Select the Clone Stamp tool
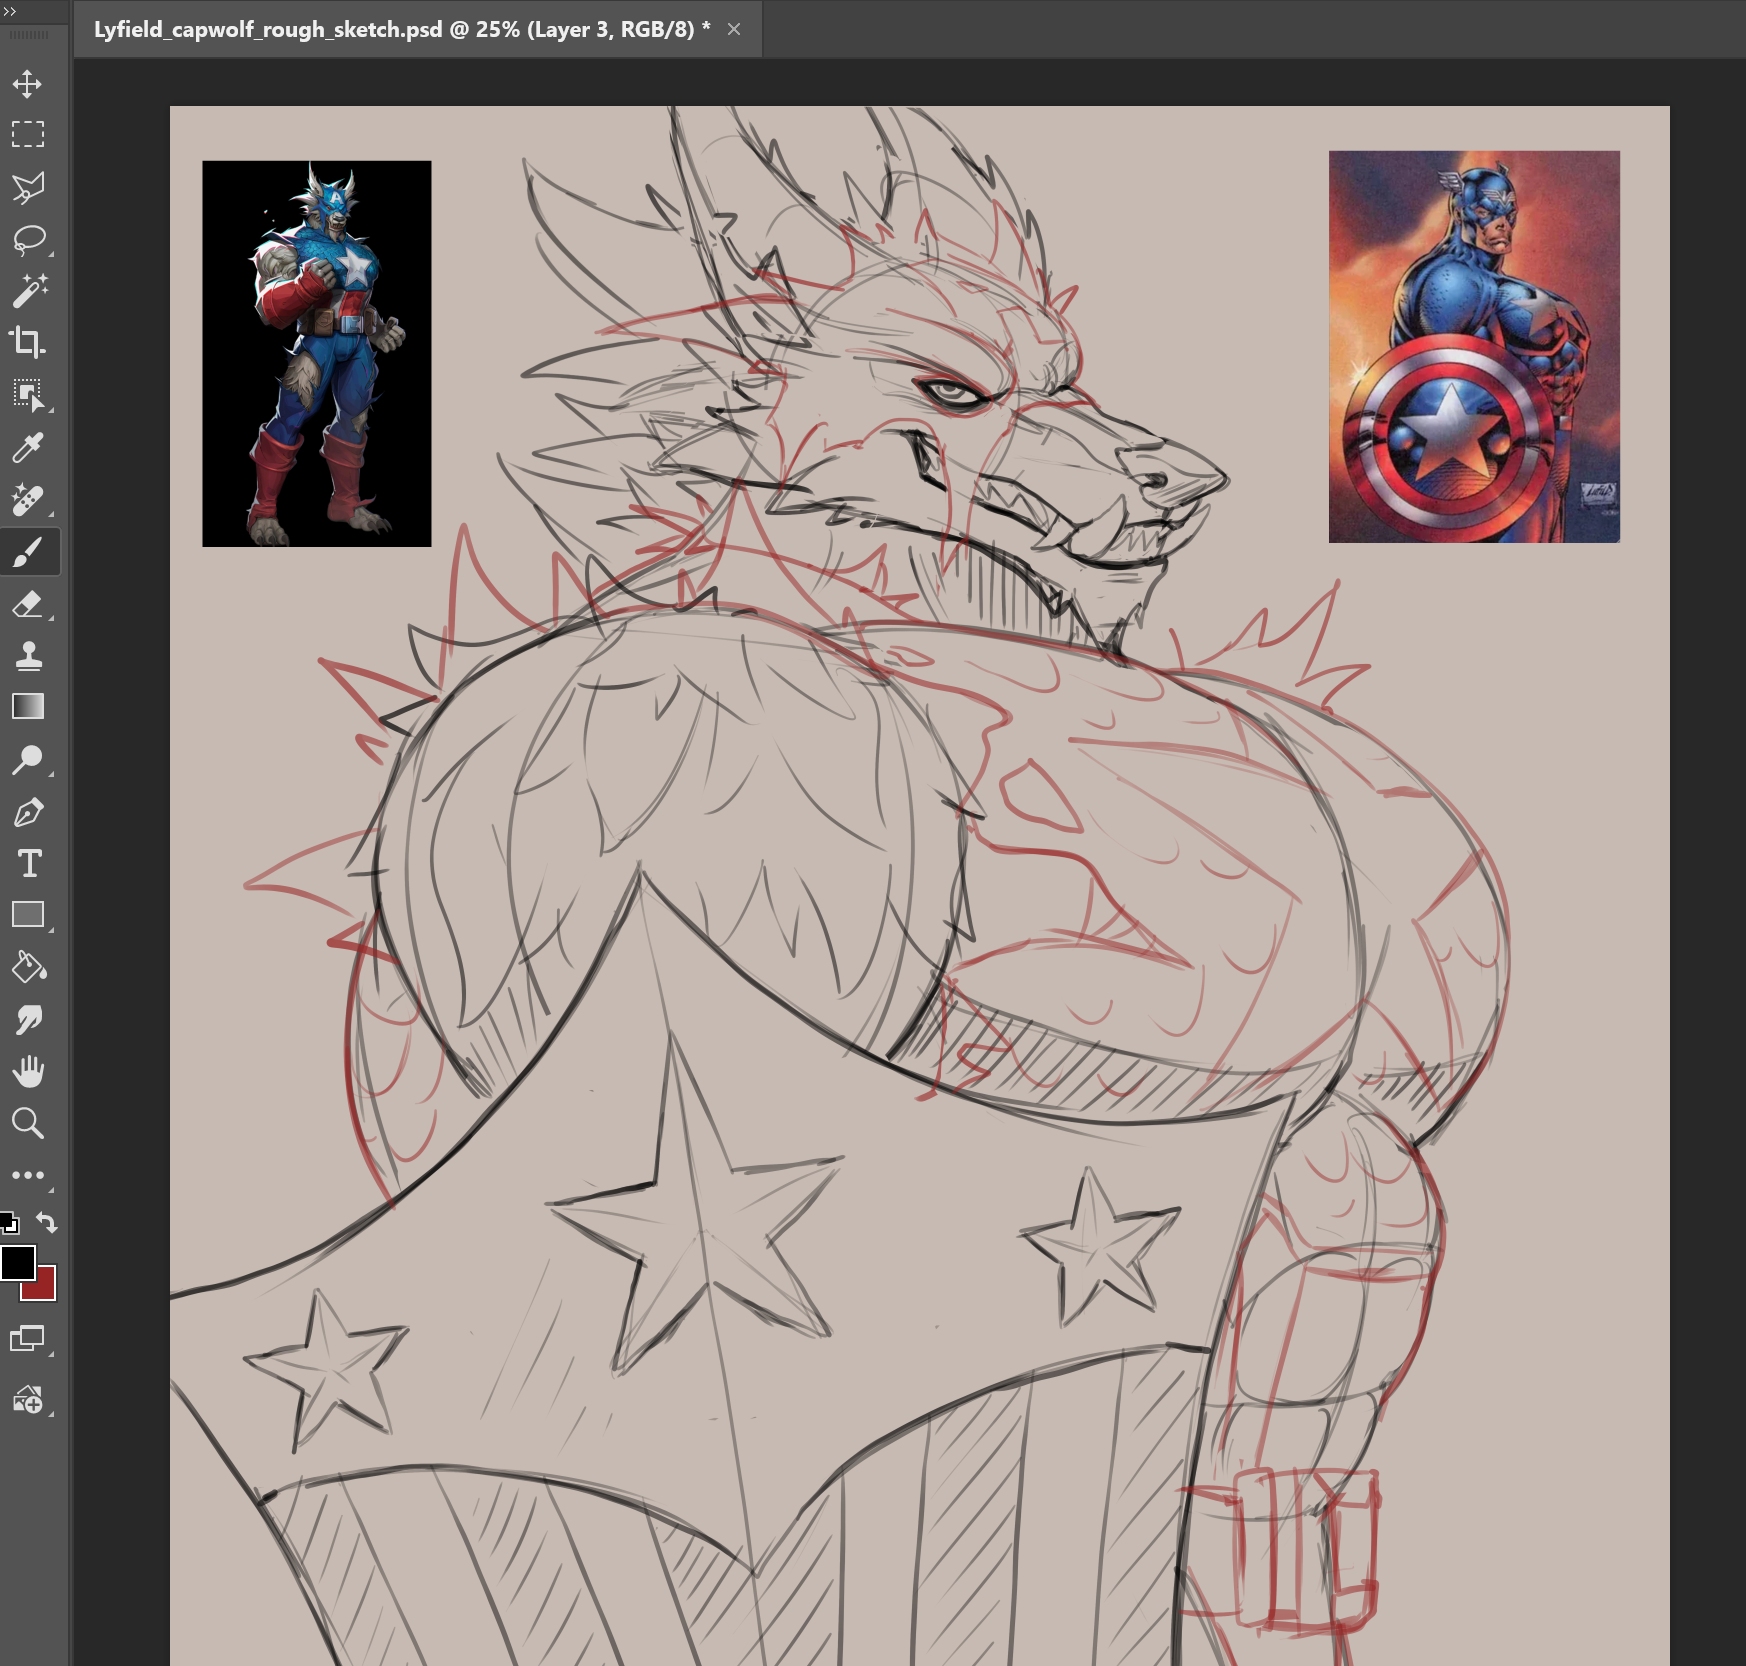This screenshot has width=1746, height=1666. [x=28, y=656]
